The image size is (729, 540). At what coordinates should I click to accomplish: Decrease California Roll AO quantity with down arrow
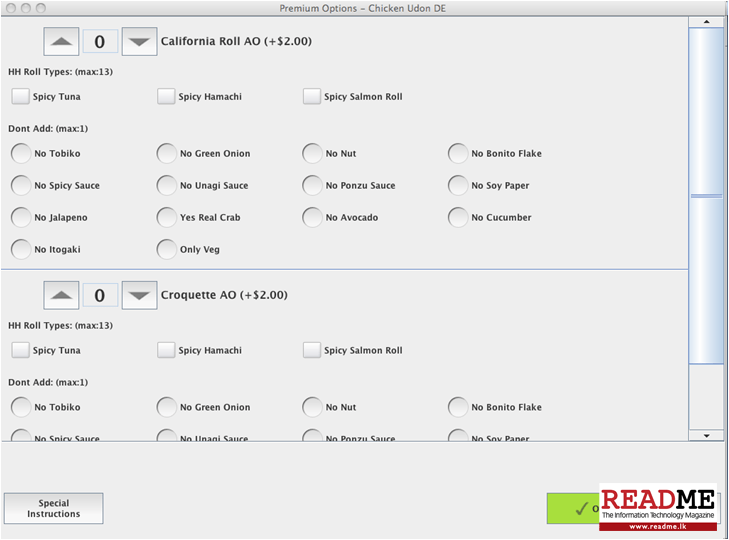pyautogui.click(x=139, y=42)
